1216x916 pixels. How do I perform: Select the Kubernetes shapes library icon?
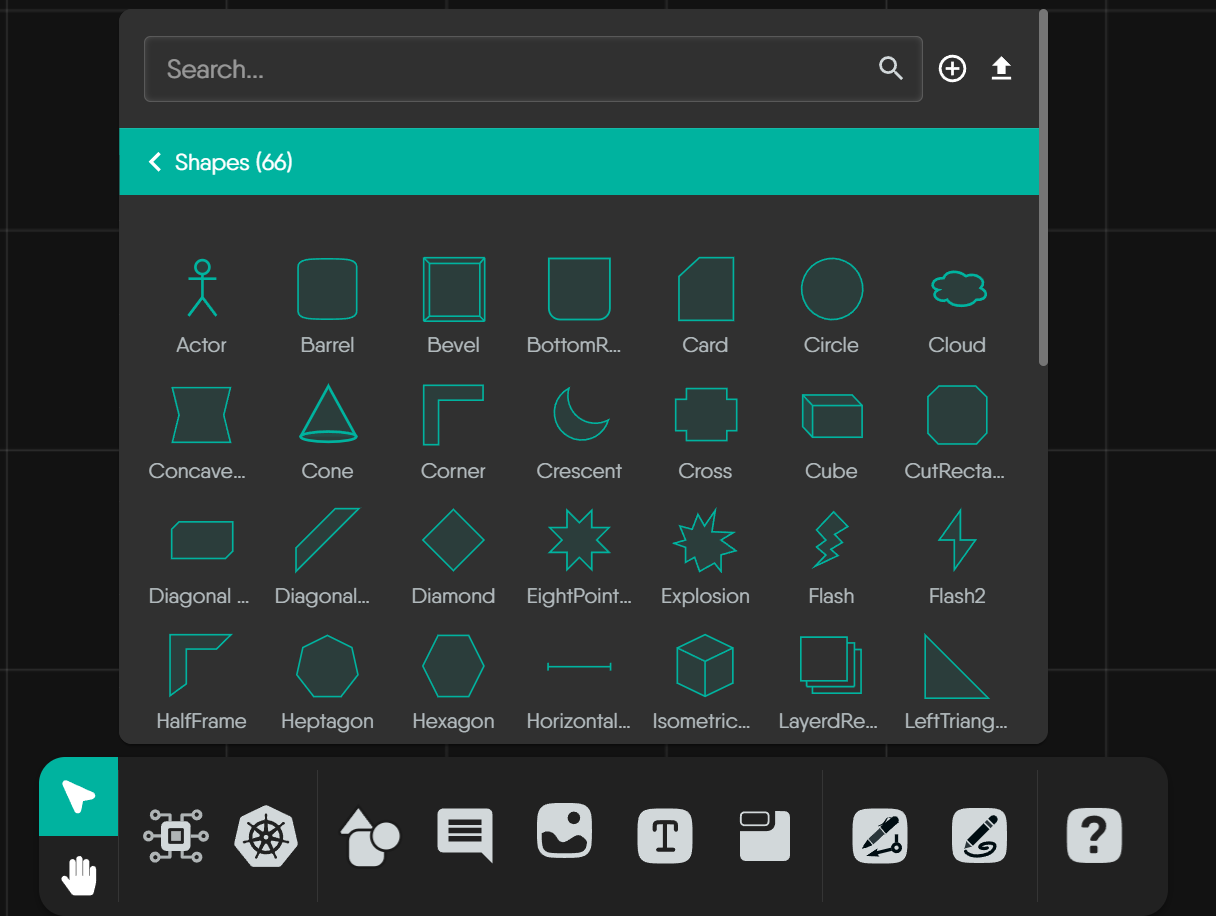pyautogui.click(x=265, y=838)
